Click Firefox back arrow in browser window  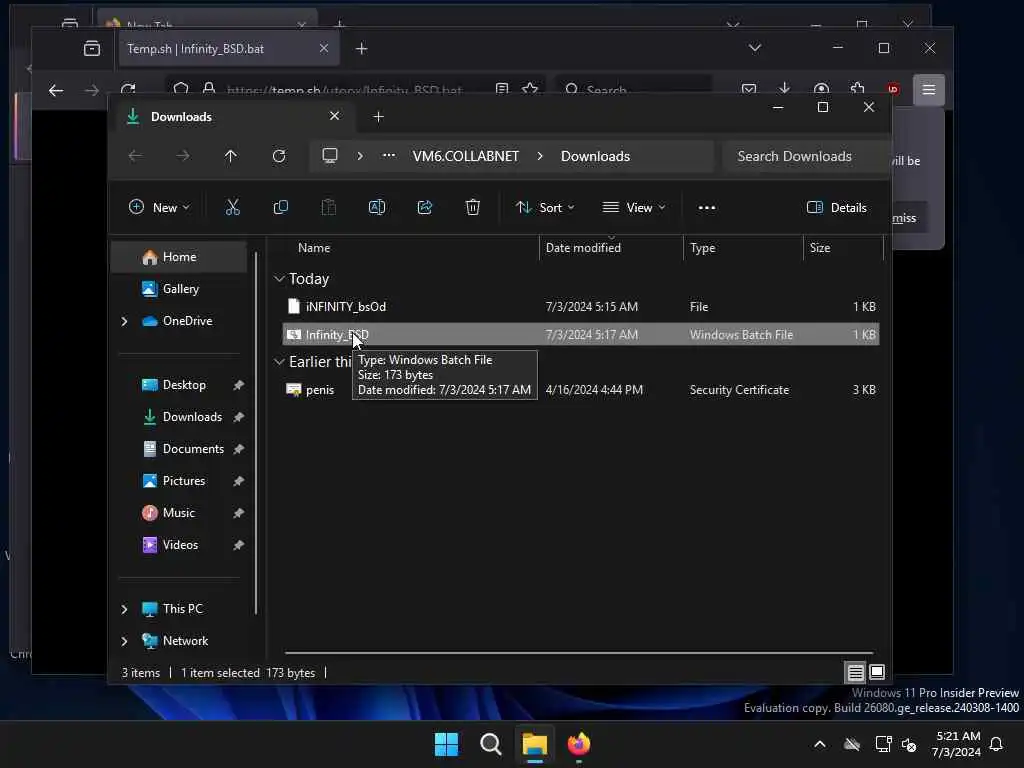tap(56, 90)
